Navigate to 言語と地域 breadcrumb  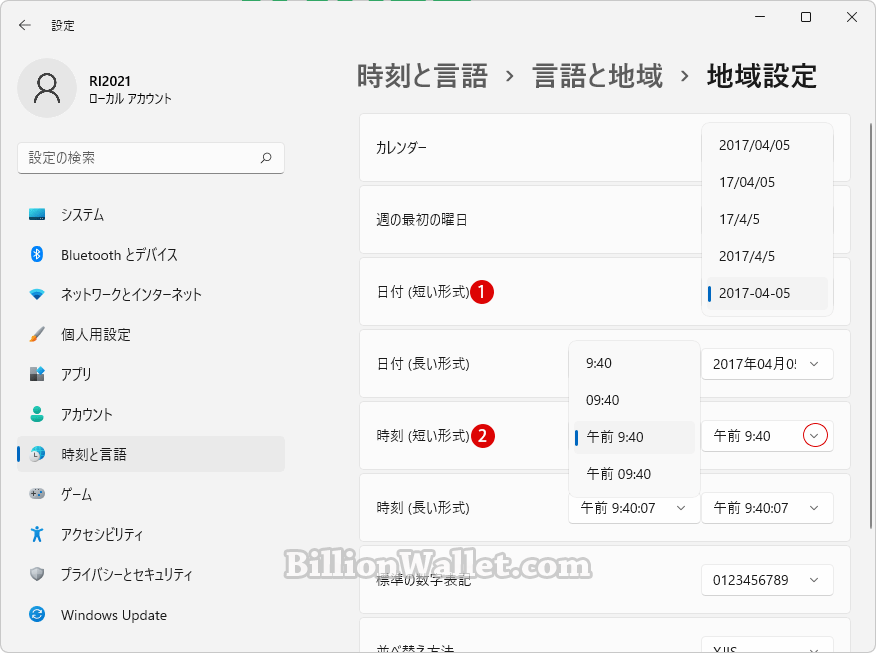(597, 76)
